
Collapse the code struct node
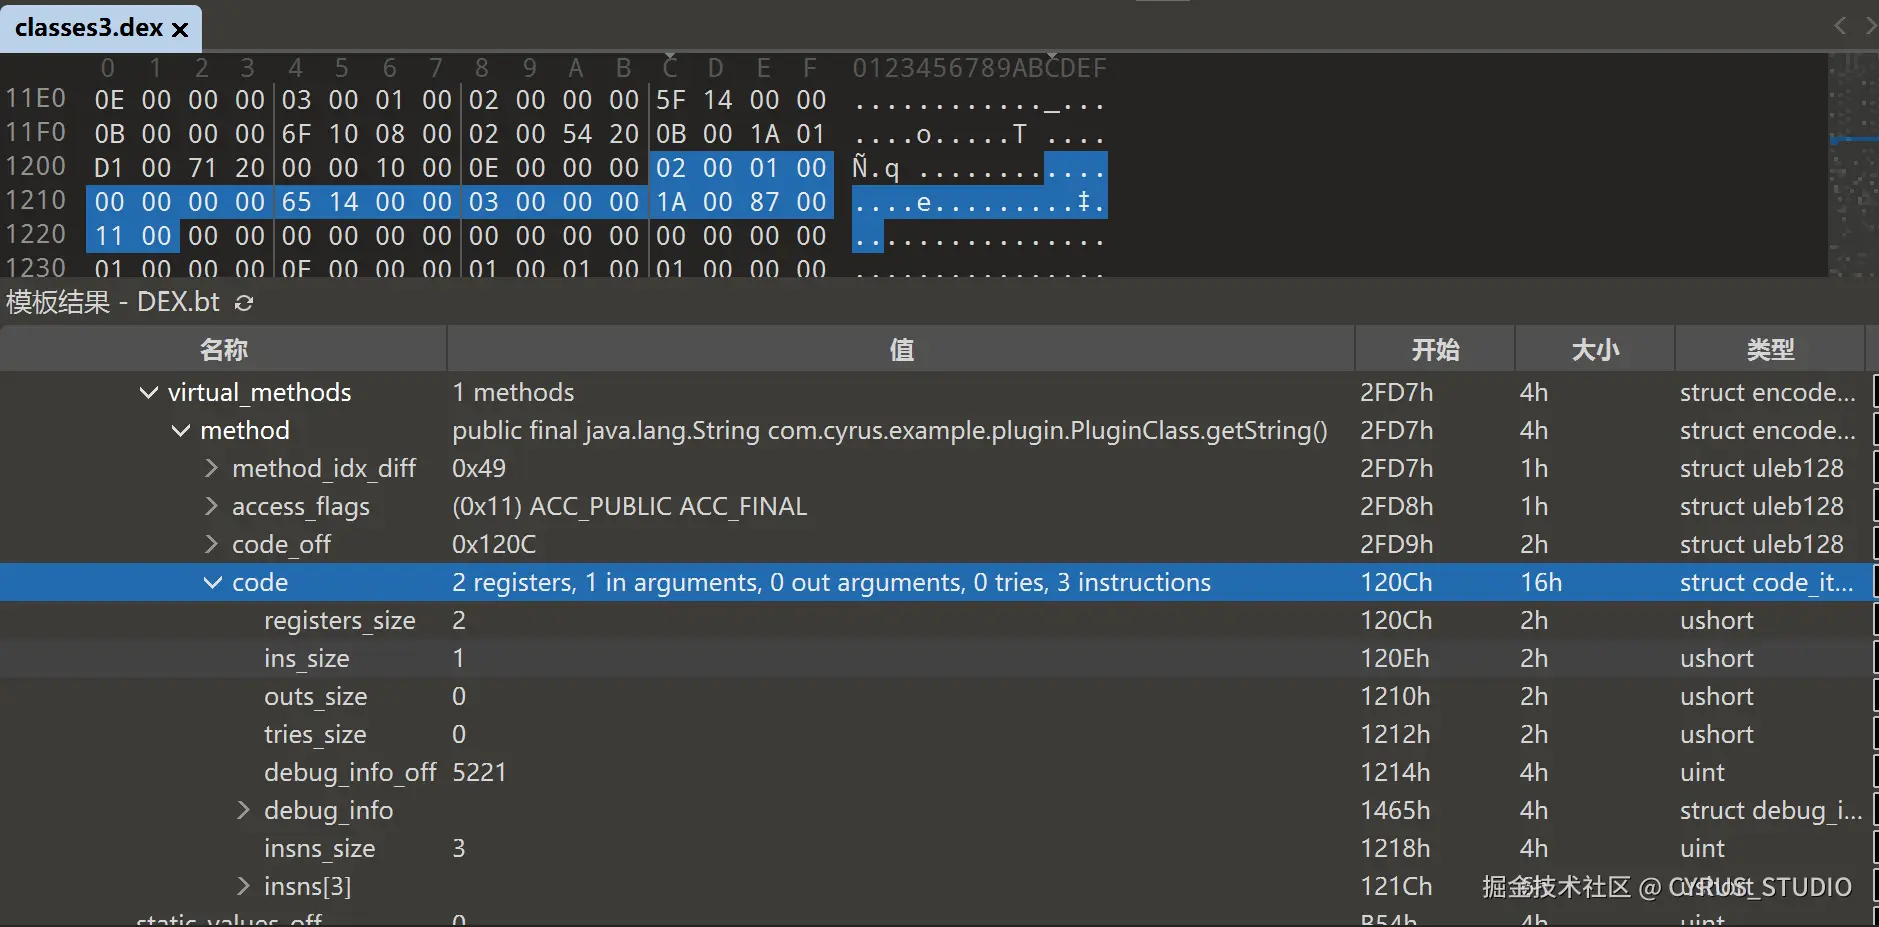tap(212, 582)
